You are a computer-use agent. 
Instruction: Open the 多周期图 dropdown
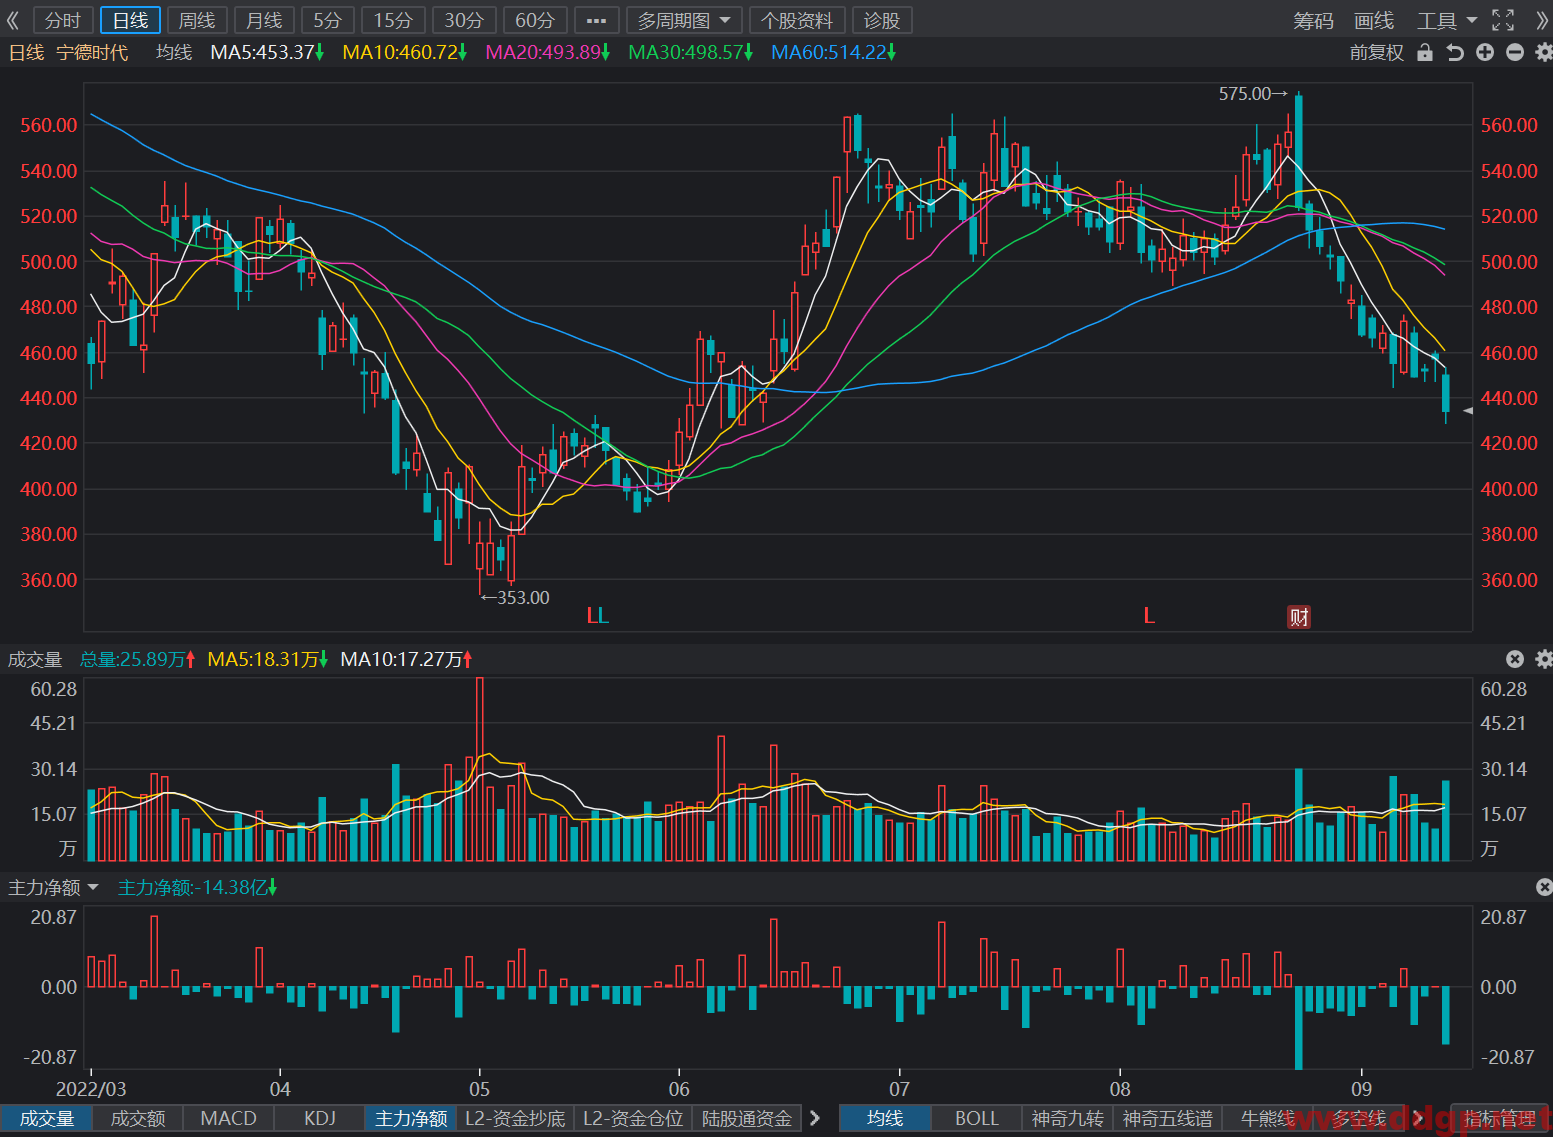[684, 20]
